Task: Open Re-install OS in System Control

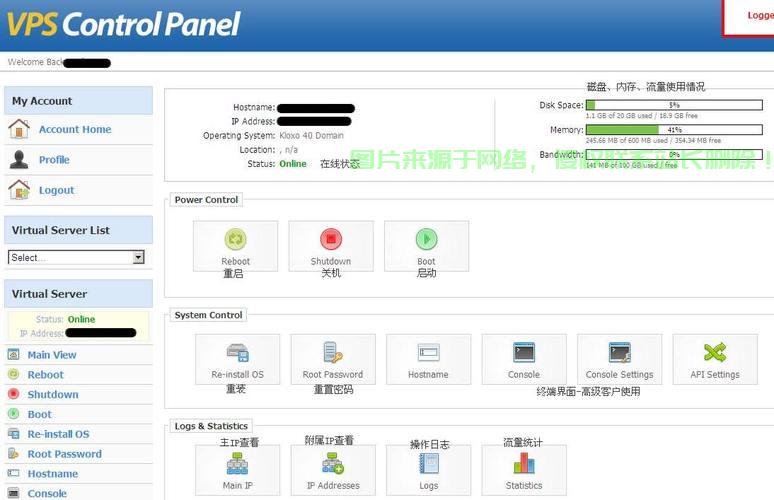Action: (237, 359)
